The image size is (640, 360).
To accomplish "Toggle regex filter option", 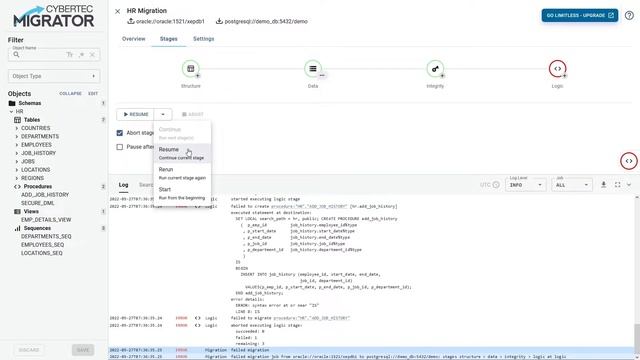I will tap(81, 55).
